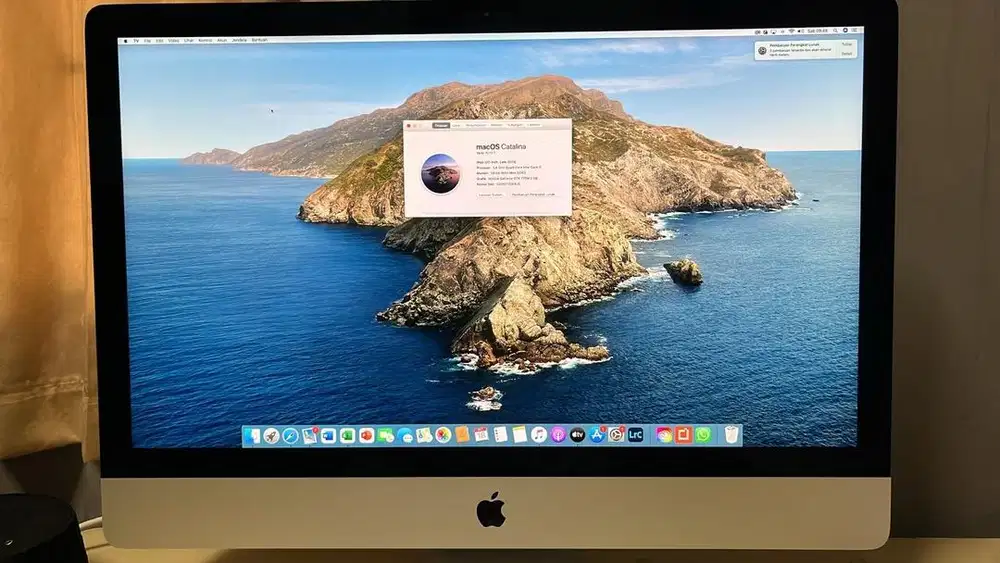
Task: Open Mail stamp icon with badge
Action: pyautogui.click(x=309, y=435)
